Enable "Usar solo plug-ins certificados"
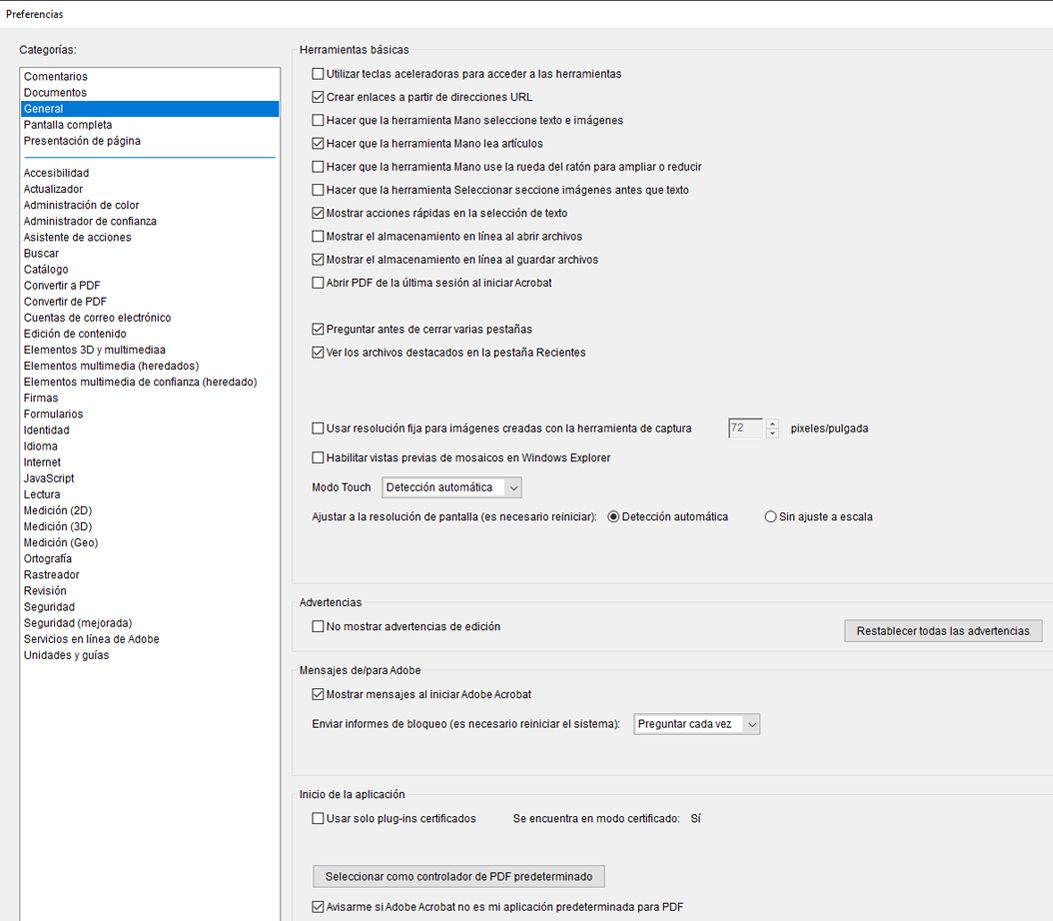Image resolution: width=1053 pixels, height=921 pixels. [317, 818]
